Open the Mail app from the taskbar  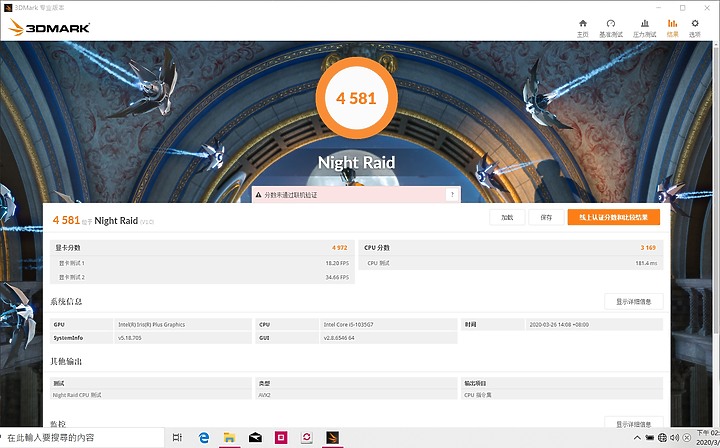click(x=255, y=437)
